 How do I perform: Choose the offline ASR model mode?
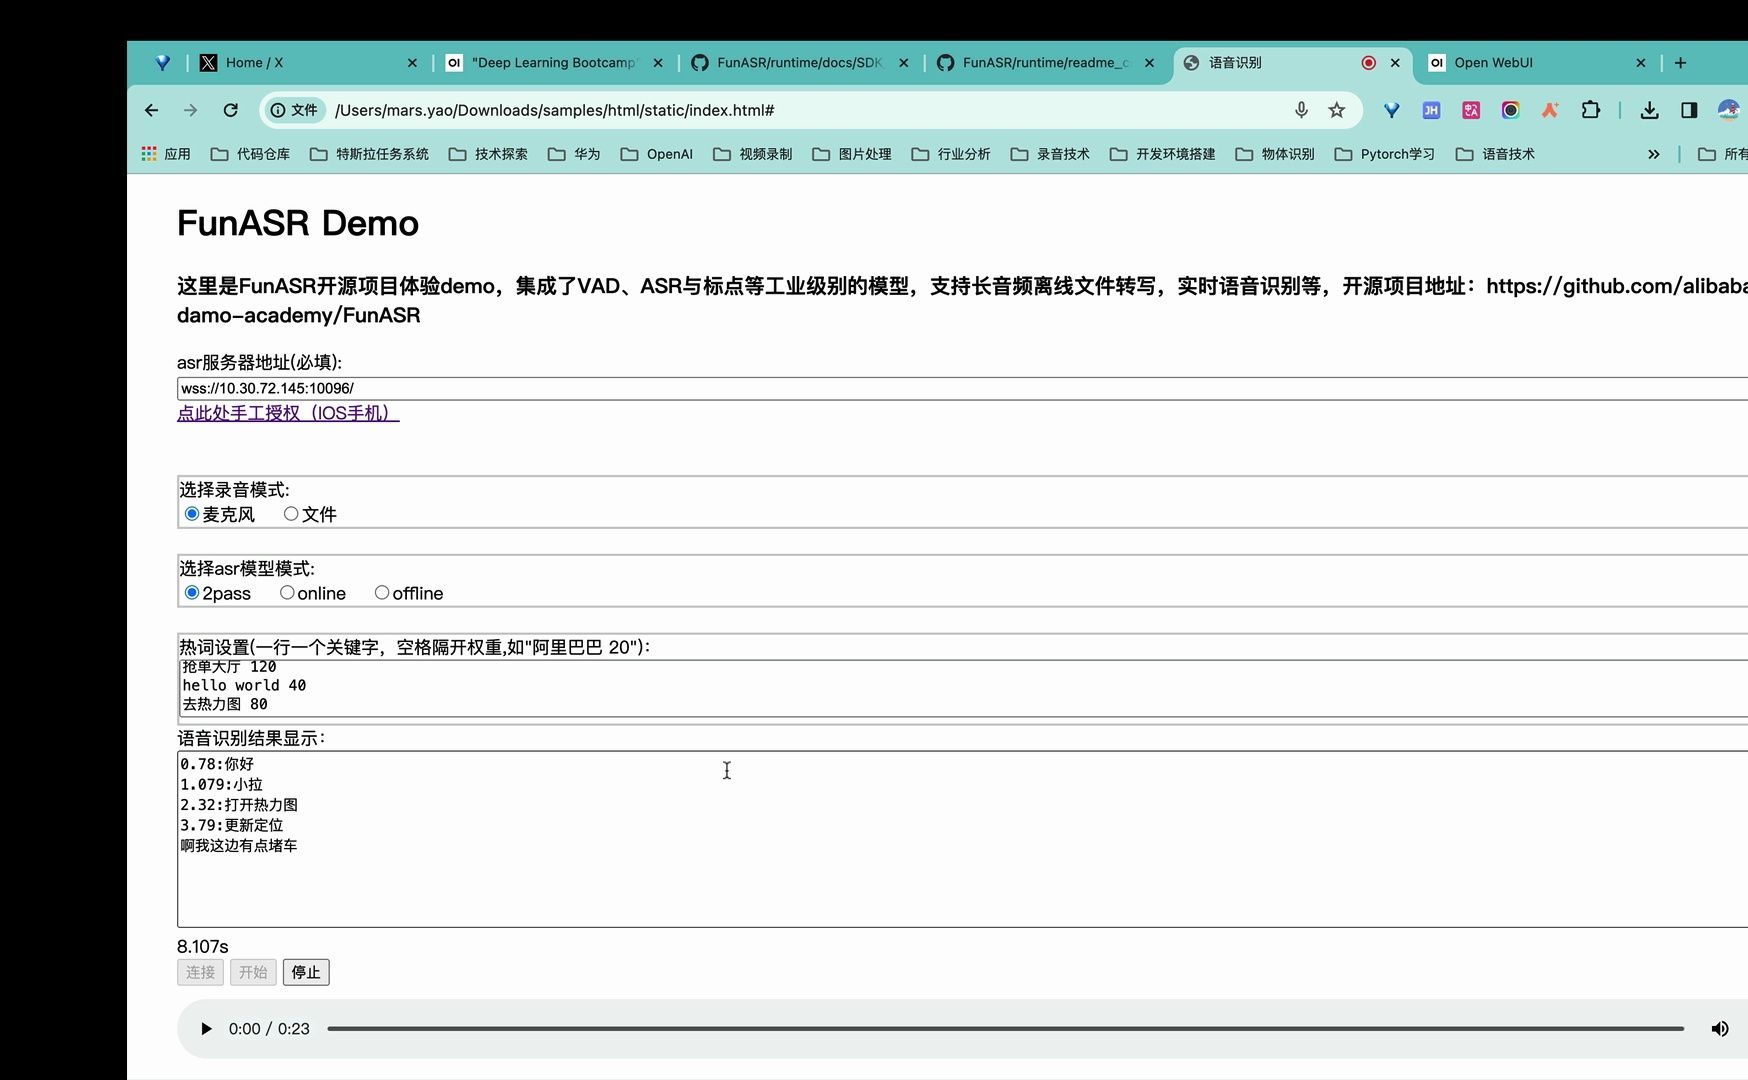pyautogui.click(x=382, y=593)
